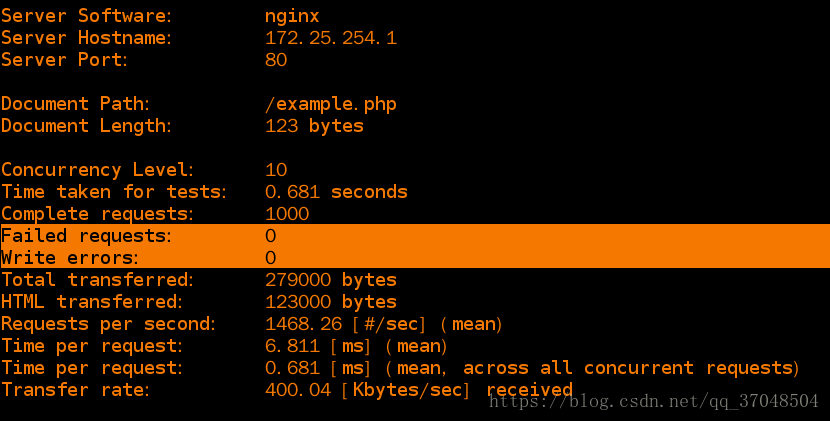Select the concurrency value 10
This screenshot has height=421, width=830.
click(276, 170)
